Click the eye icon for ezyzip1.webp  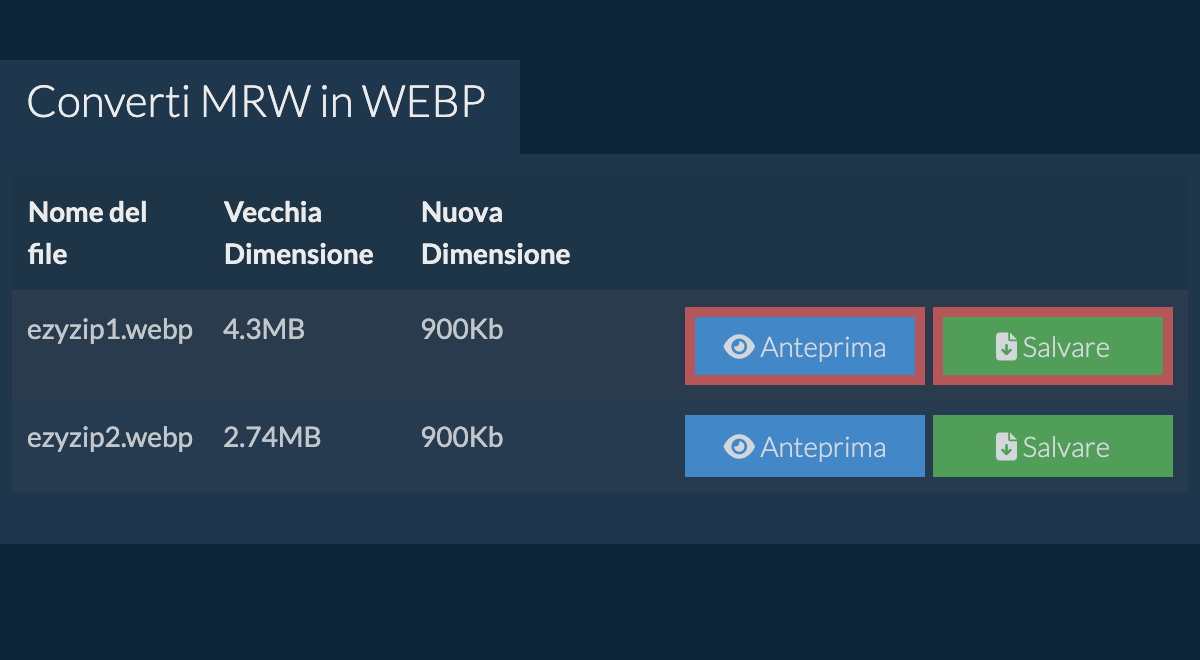pos(738,347)
